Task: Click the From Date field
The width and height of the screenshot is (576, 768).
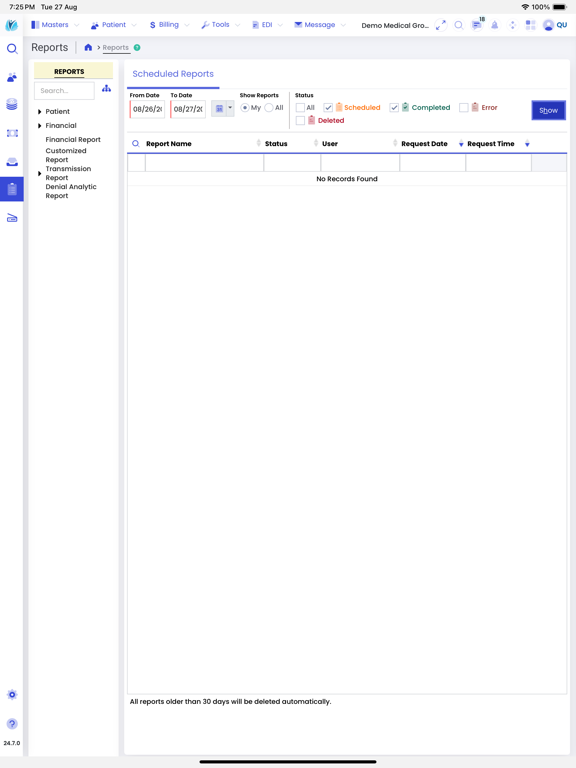Action: tap(147, 109)
